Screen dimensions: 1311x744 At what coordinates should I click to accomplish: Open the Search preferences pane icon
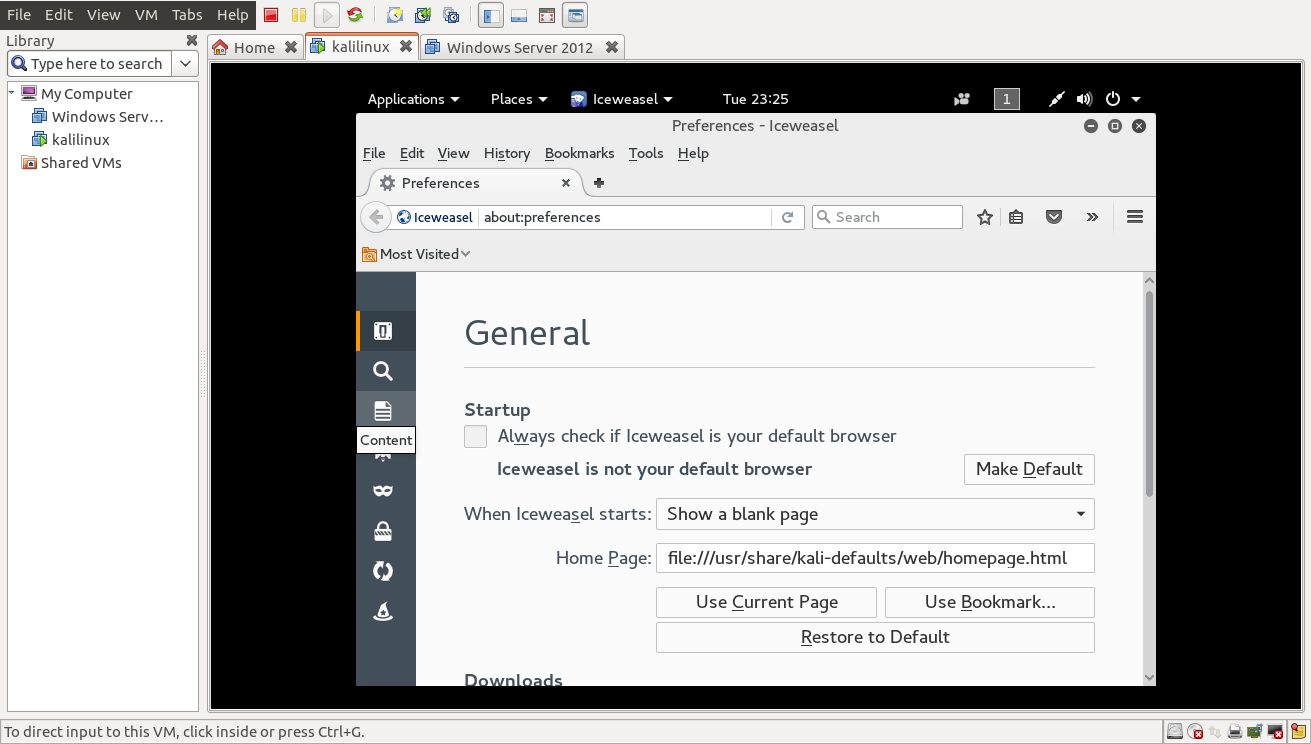tap(383, 371)
